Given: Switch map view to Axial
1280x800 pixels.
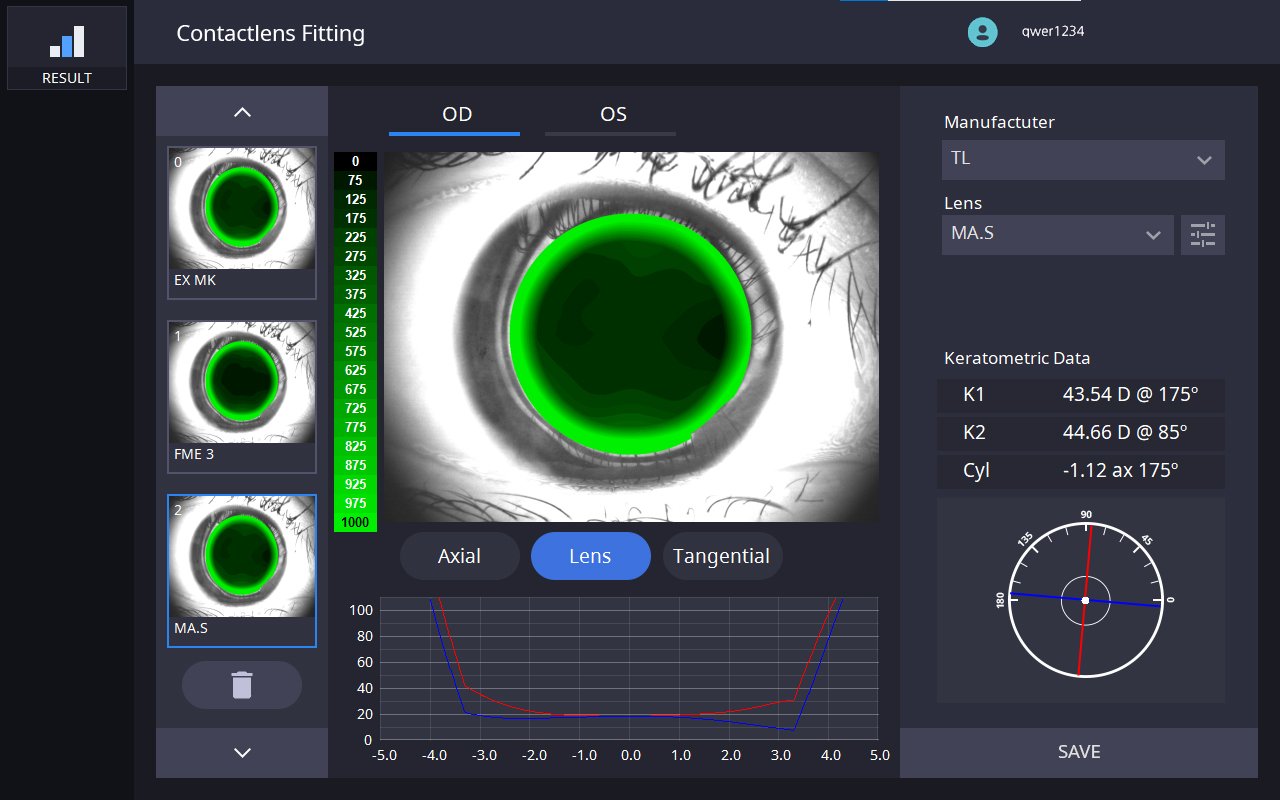Looking at the screenshot, I should coord(460,556).
